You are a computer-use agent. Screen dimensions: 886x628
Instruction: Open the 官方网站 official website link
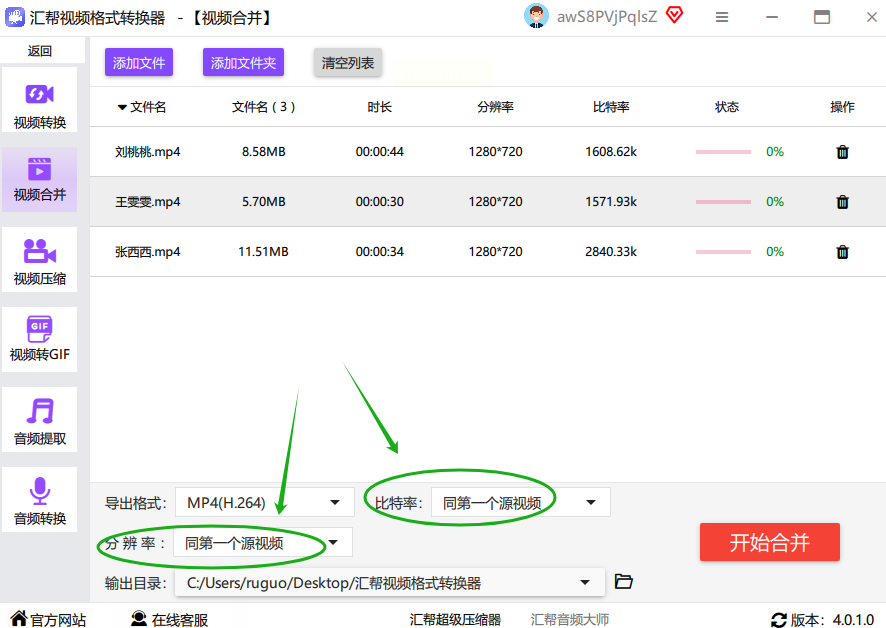[x=58, y=620]
